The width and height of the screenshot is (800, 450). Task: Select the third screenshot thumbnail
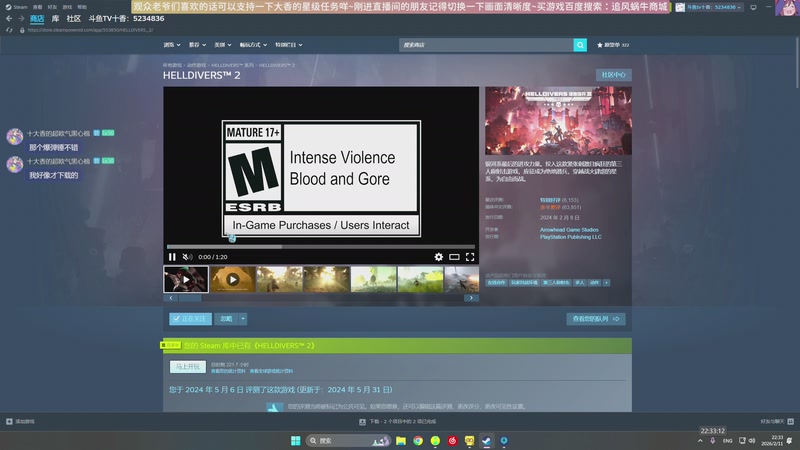click(x=280, y=280)
